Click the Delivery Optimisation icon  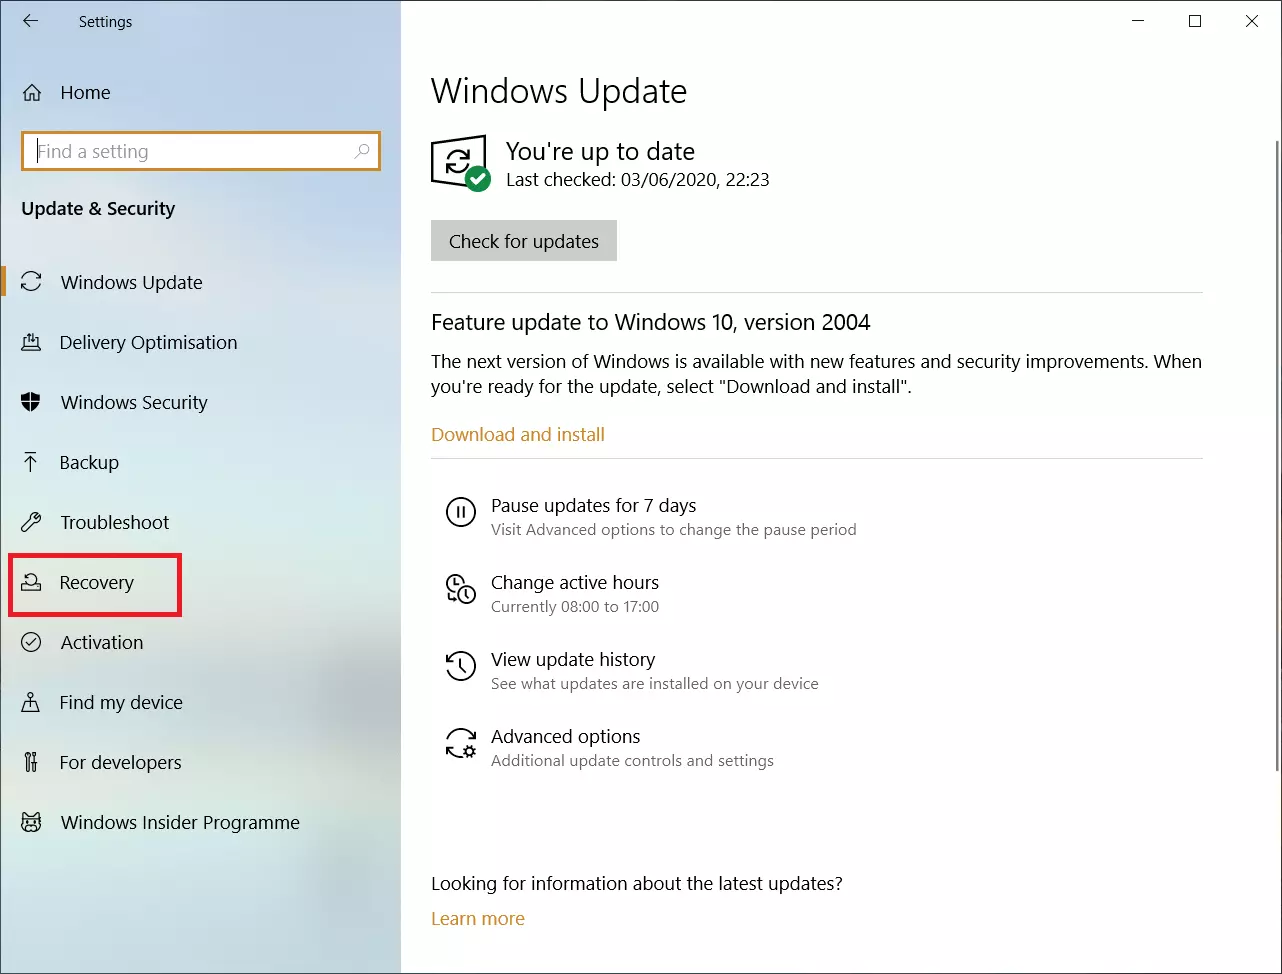tap(31, 342)
